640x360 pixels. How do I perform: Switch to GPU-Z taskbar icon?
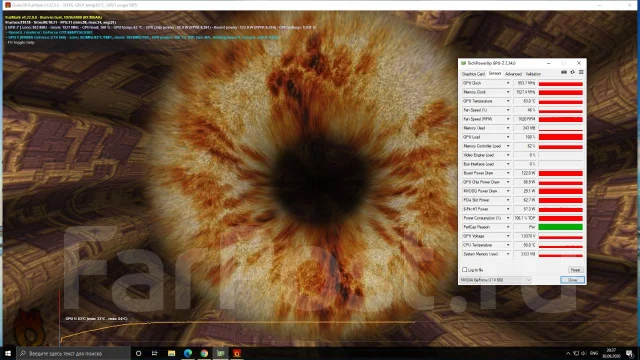(220, 353)
